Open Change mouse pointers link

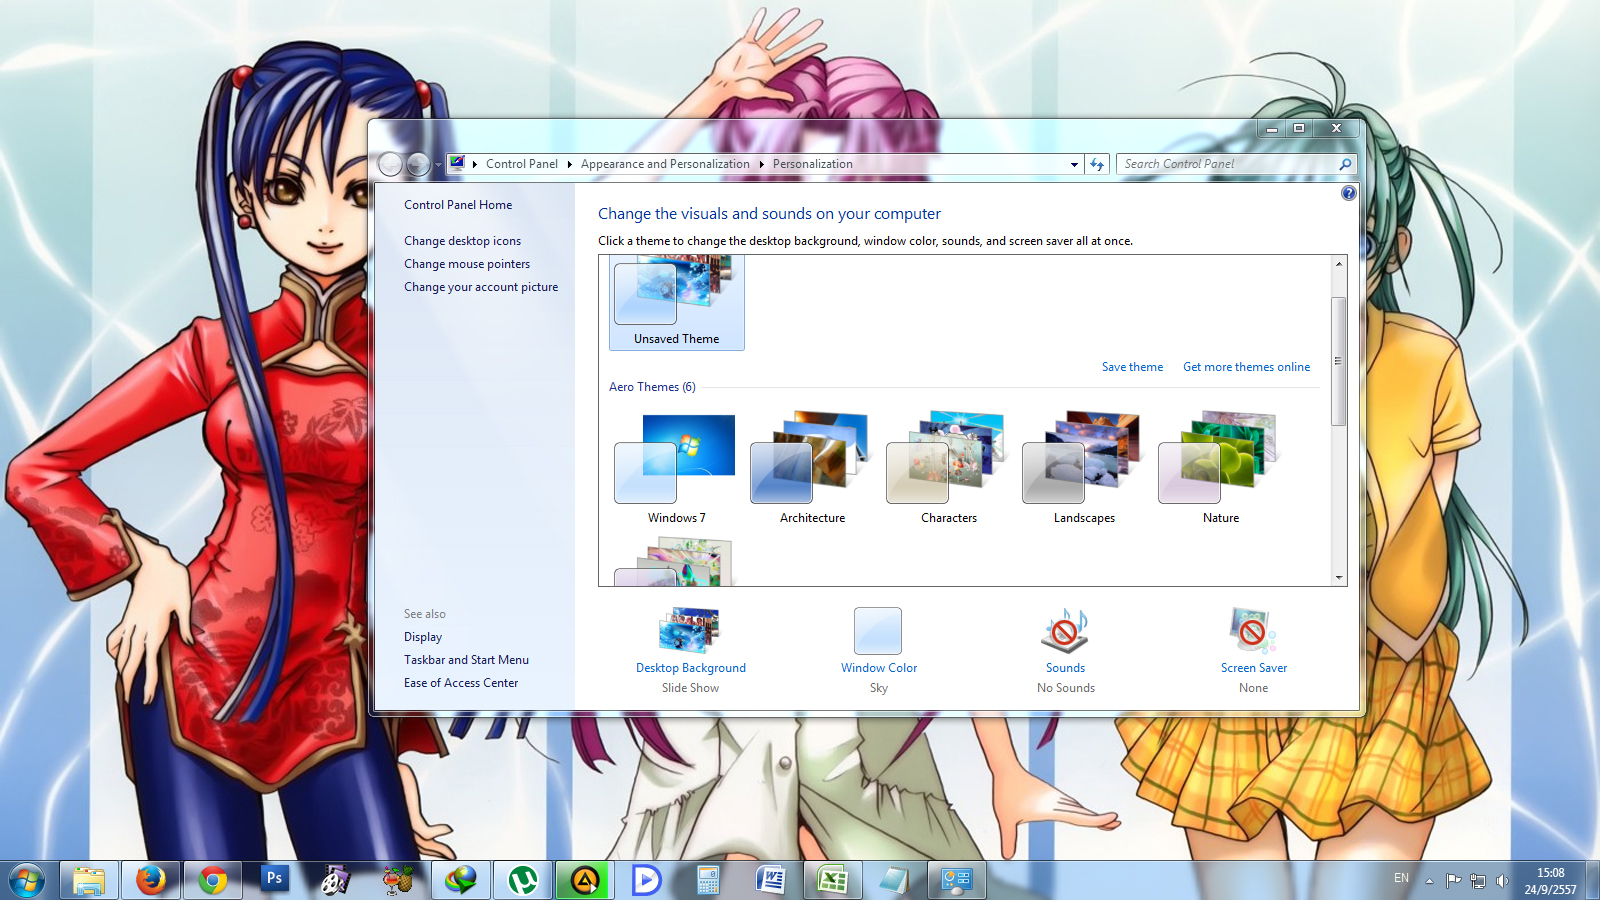(467, 264)
